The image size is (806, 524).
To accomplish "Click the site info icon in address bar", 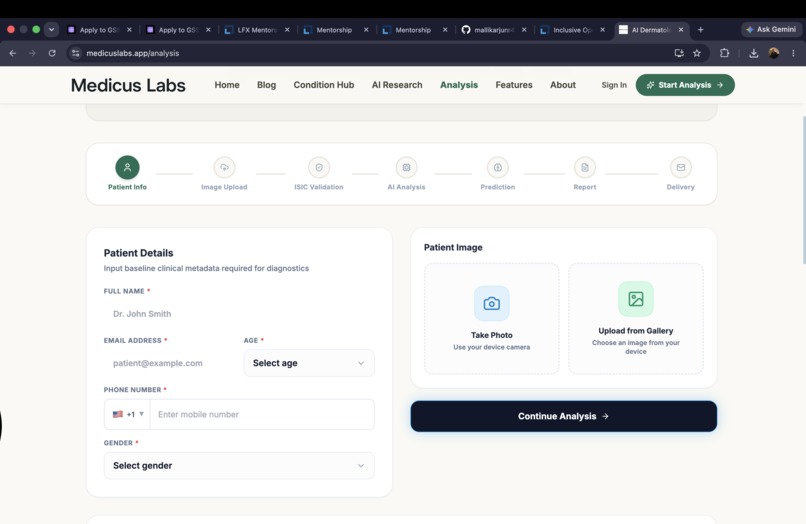I will 76,53.
